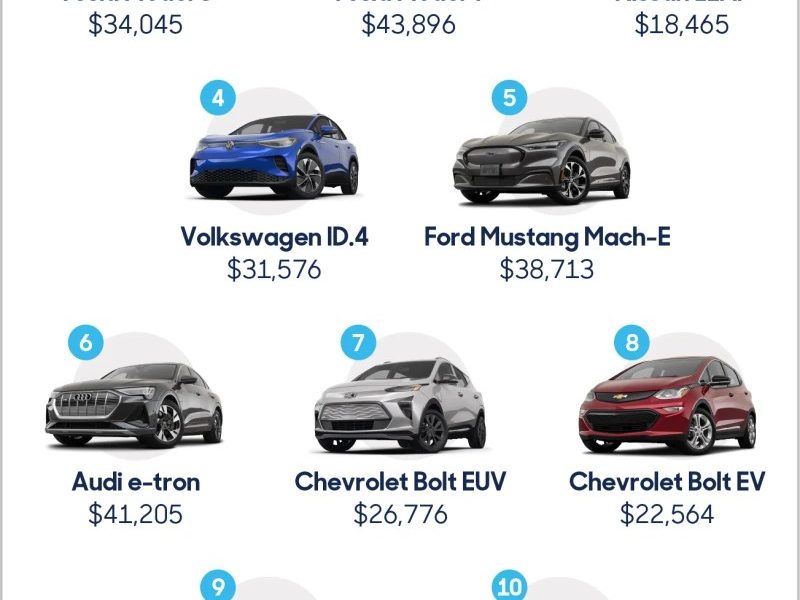The image size is (800, 600).
Task: Select the red Chevrolet Bolt EV image
Action: [x=667, y=405]
